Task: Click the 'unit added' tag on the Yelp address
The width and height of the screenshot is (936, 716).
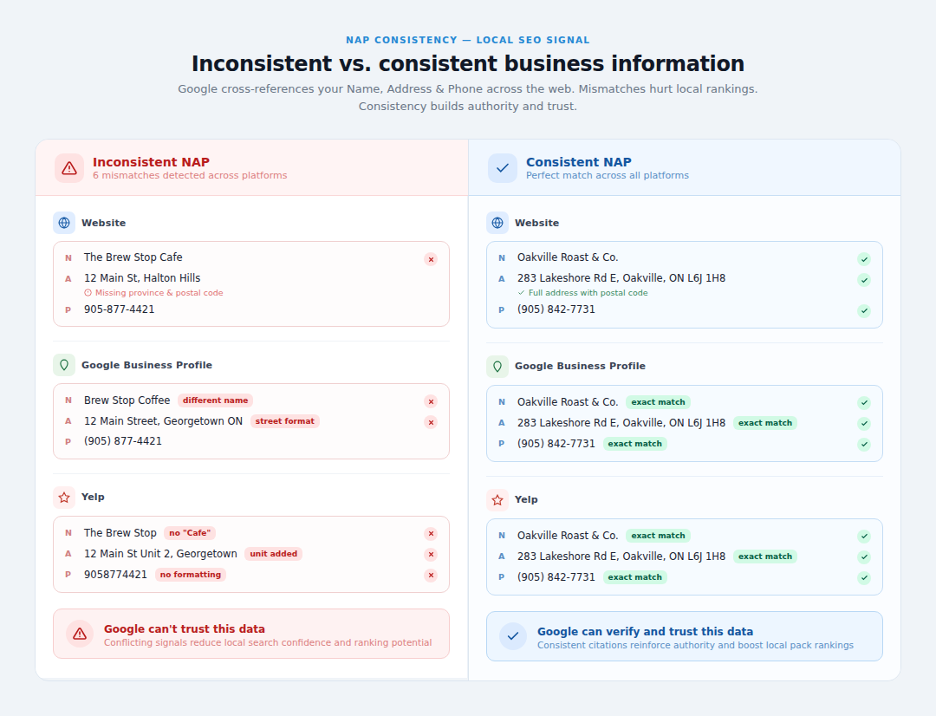Action: tap(273, 554)
